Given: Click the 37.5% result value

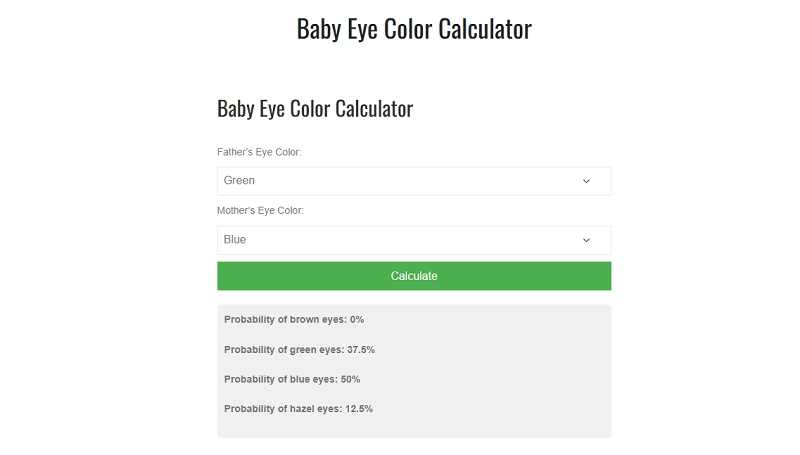Looking at the screenshot, I should tap(361, 350).
